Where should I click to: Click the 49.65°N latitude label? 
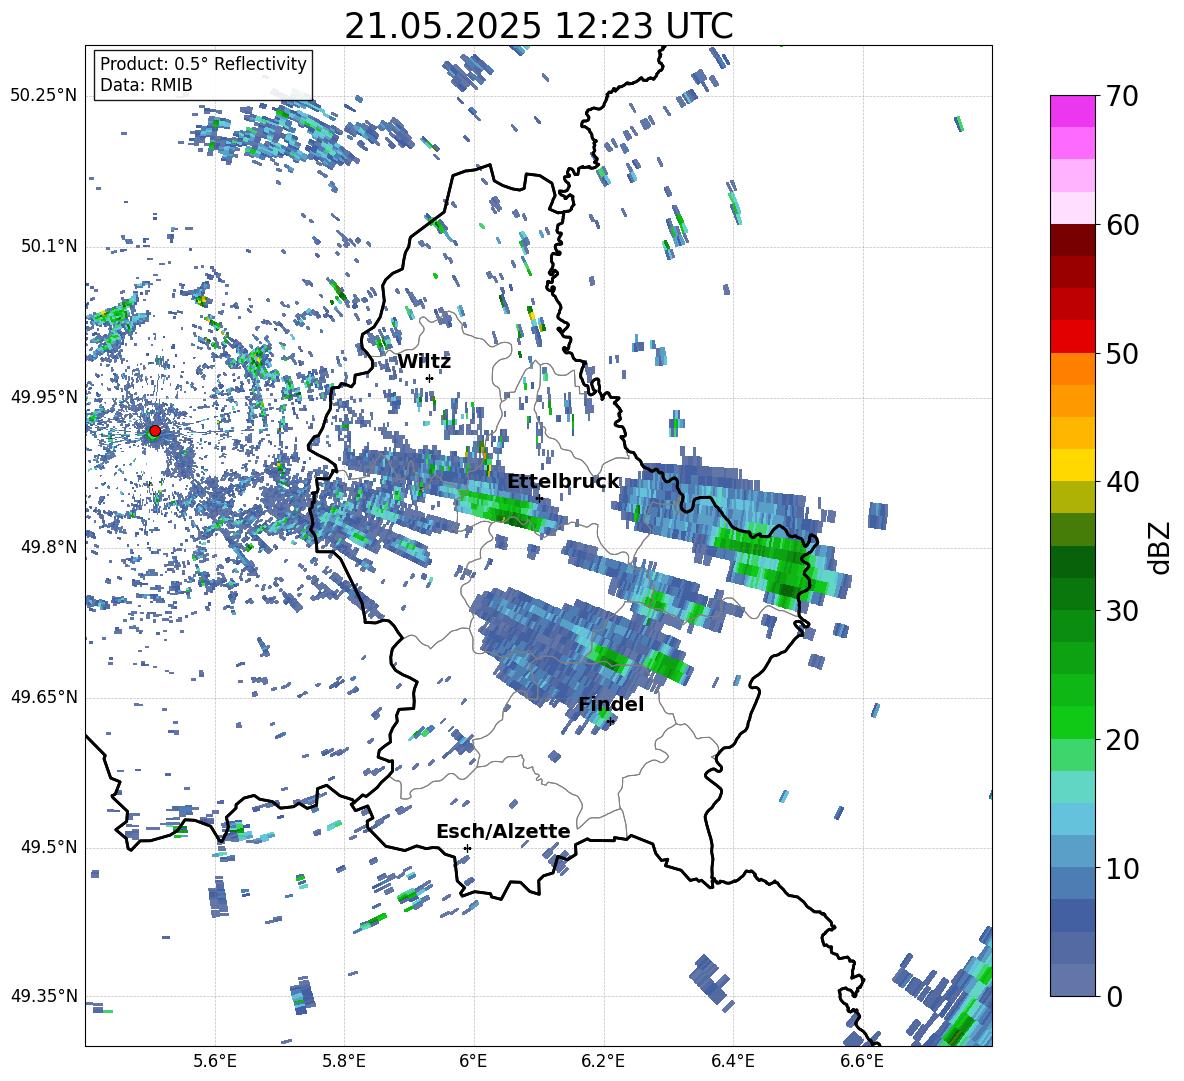click(x=44, y=697)
